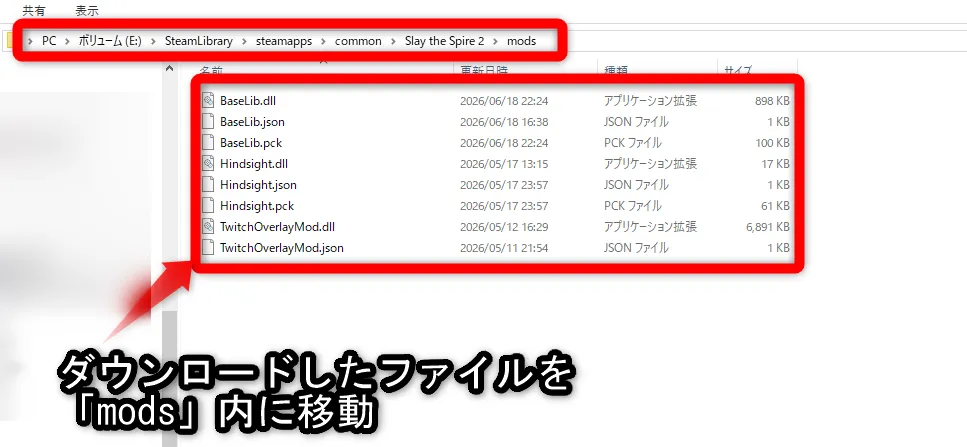967x447 pixels.
Task: Select the Hindsight.dll file name
Action: tap(254, 163)
